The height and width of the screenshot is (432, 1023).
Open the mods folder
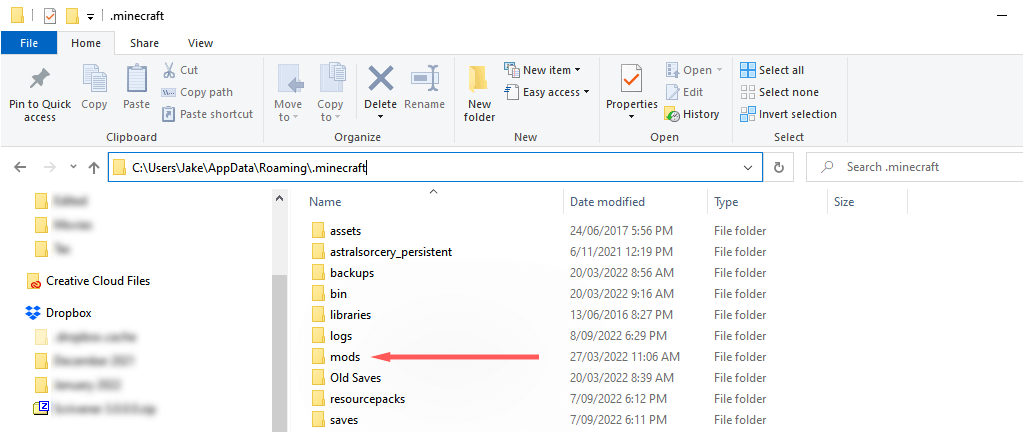tap(344, 357)
